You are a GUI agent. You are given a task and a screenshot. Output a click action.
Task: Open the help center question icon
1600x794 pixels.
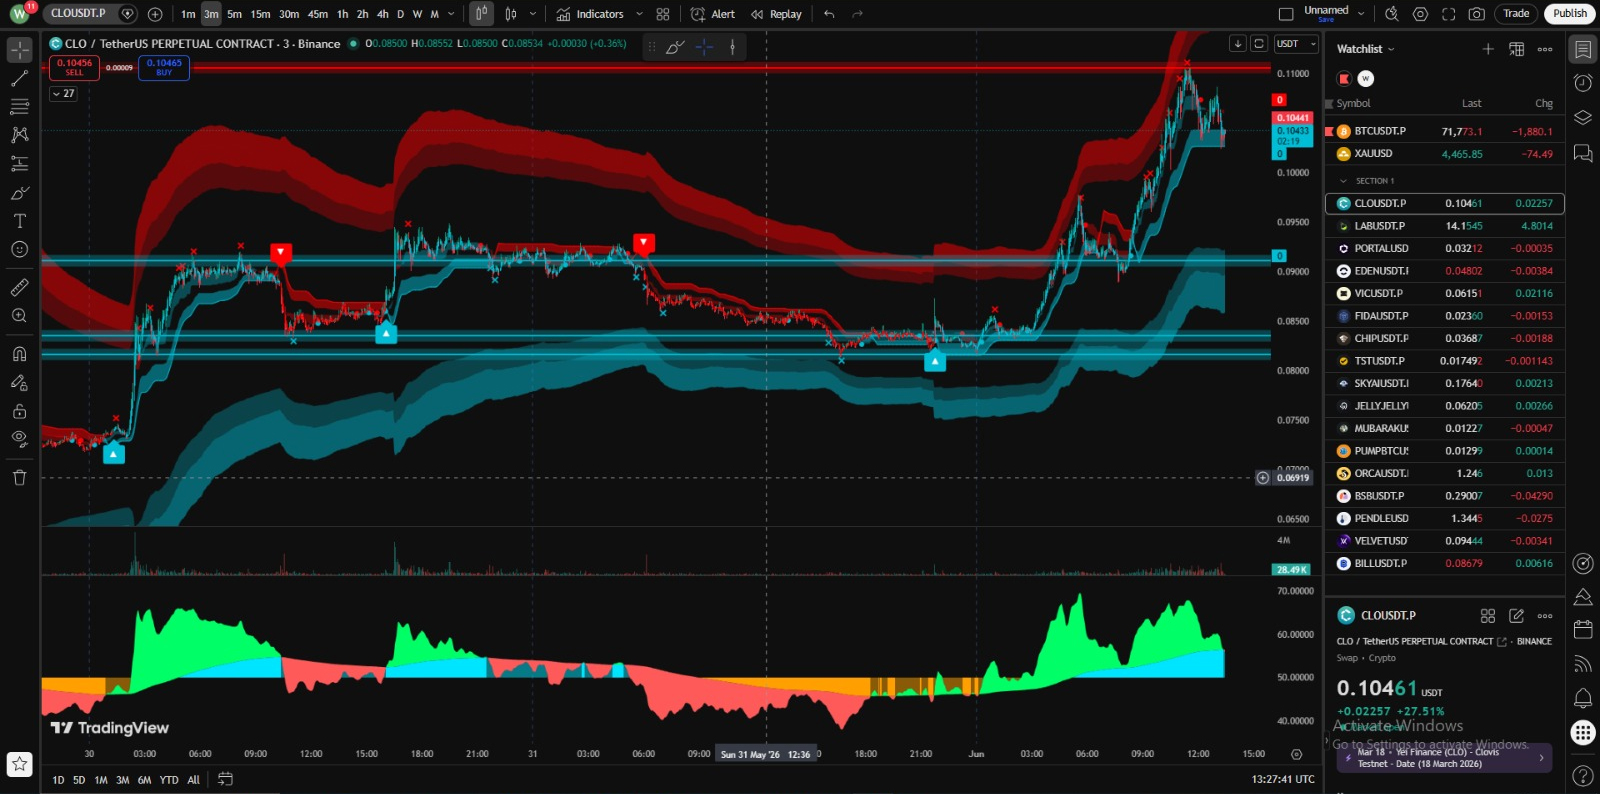click(x=1582, y=775)
